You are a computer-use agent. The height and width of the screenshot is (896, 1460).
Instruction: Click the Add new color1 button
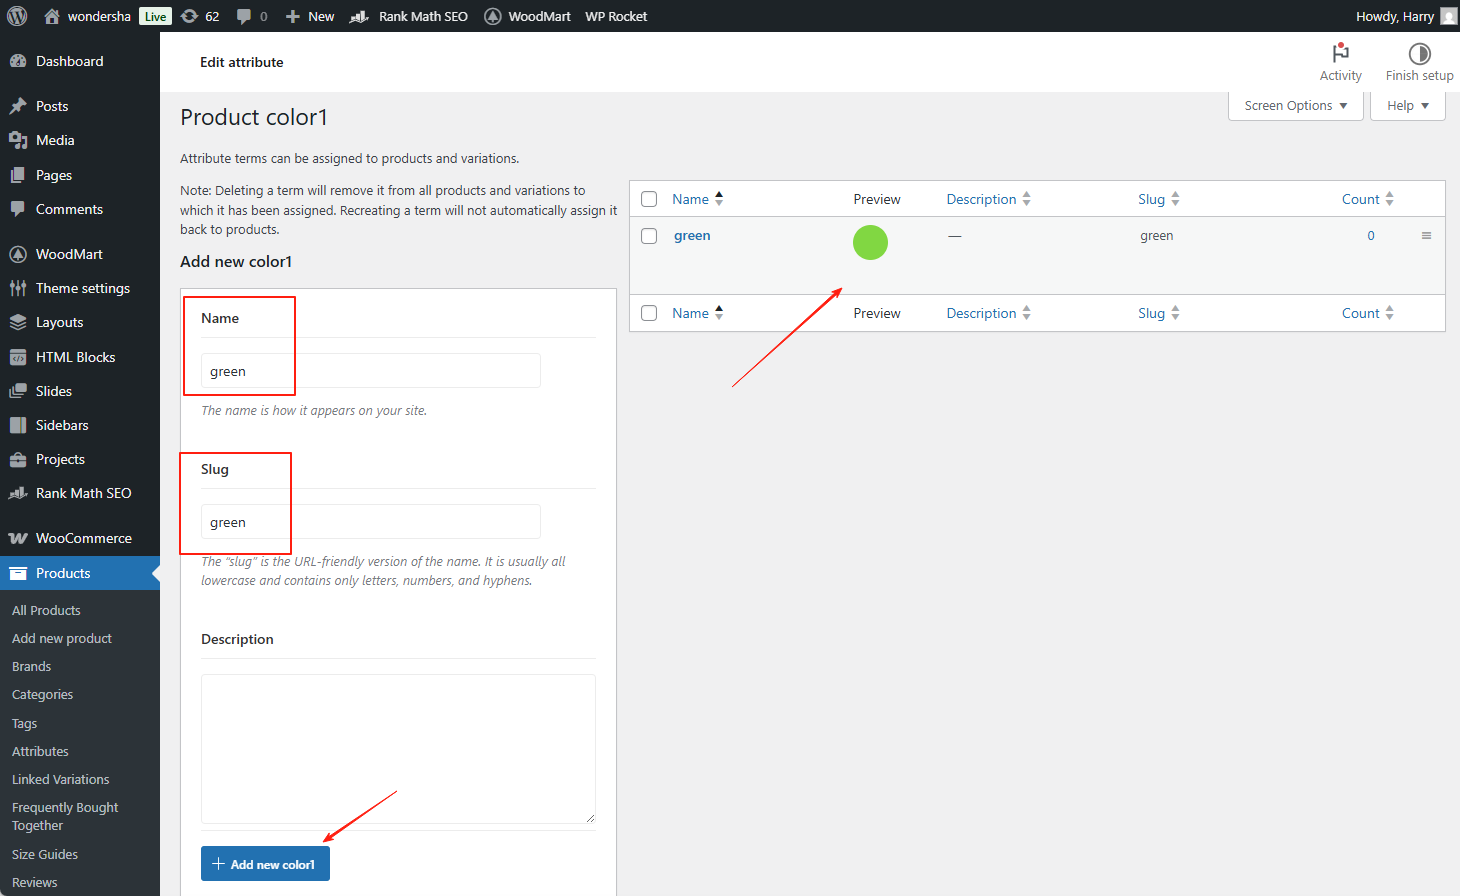click(x=265, y=864)
